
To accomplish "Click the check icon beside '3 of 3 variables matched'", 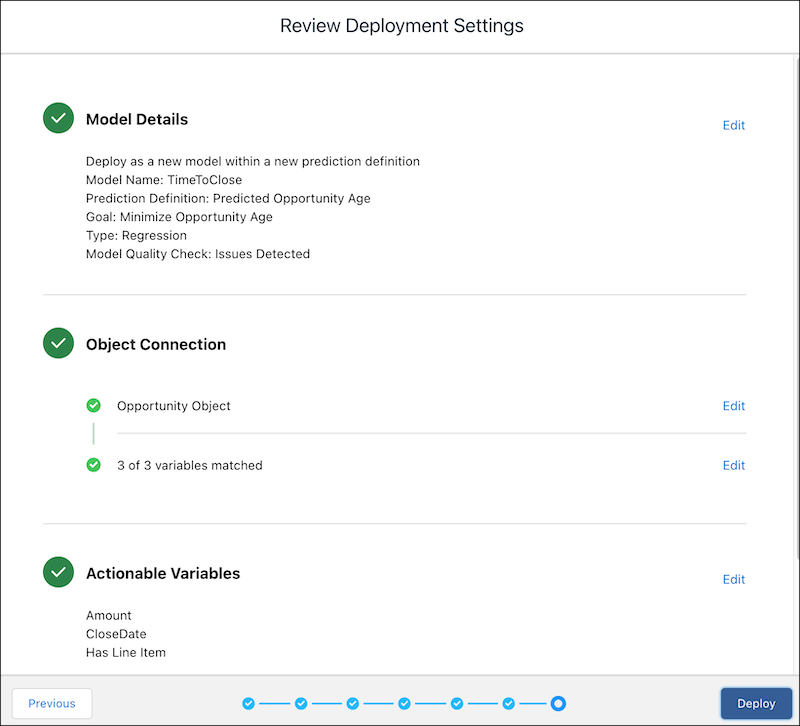I will click(93, 465).
